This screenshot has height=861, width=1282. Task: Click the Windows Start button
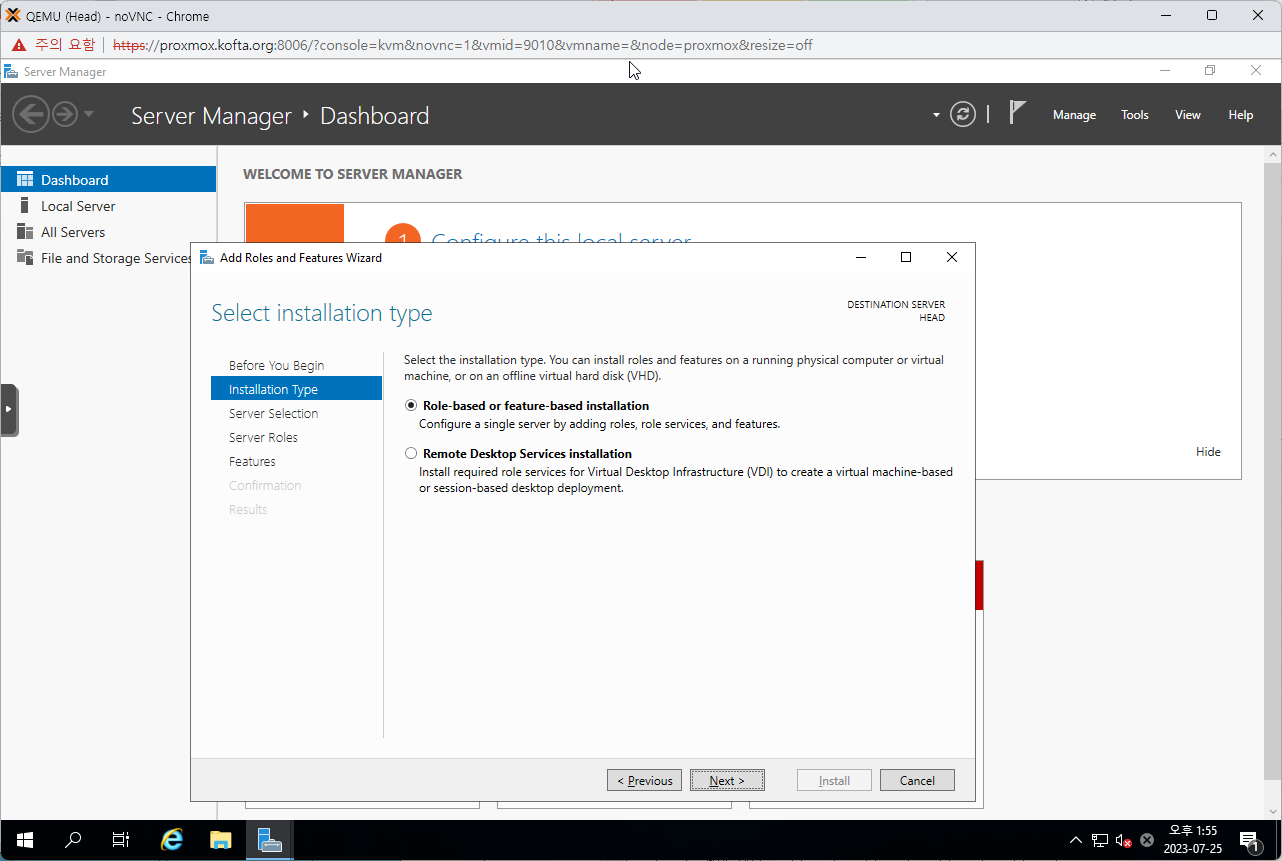coord(25,840)
